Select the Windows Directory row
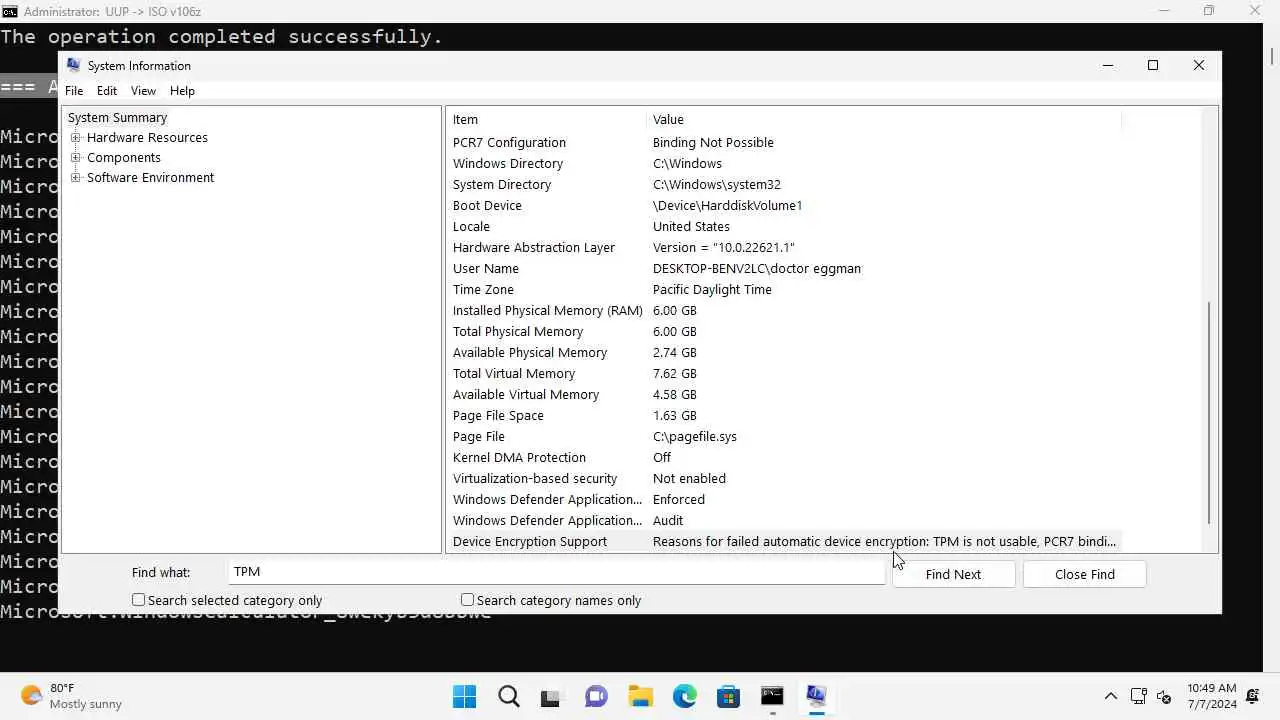 (x=784, y=164)
